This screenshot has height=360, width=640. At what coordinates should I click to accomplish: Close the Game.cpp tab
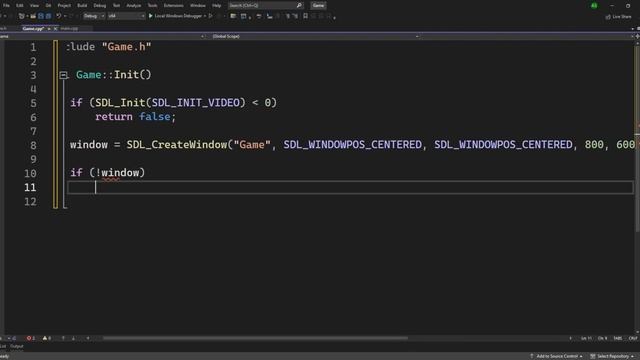(56, 29)
